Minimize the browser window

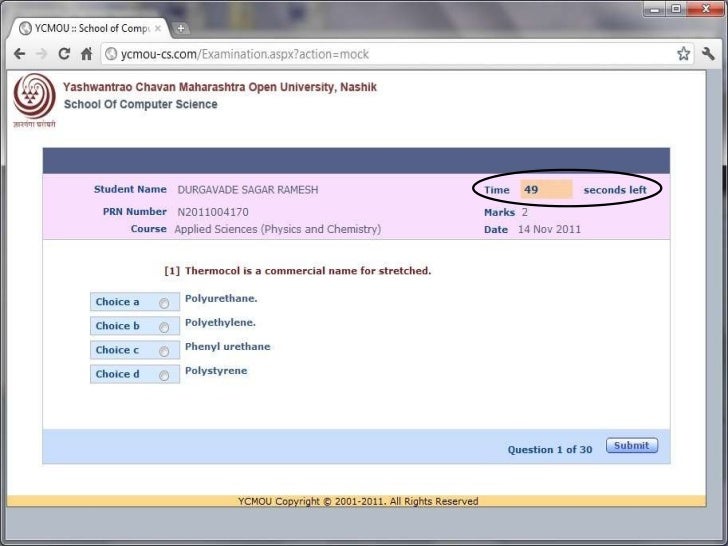point(655,9)
